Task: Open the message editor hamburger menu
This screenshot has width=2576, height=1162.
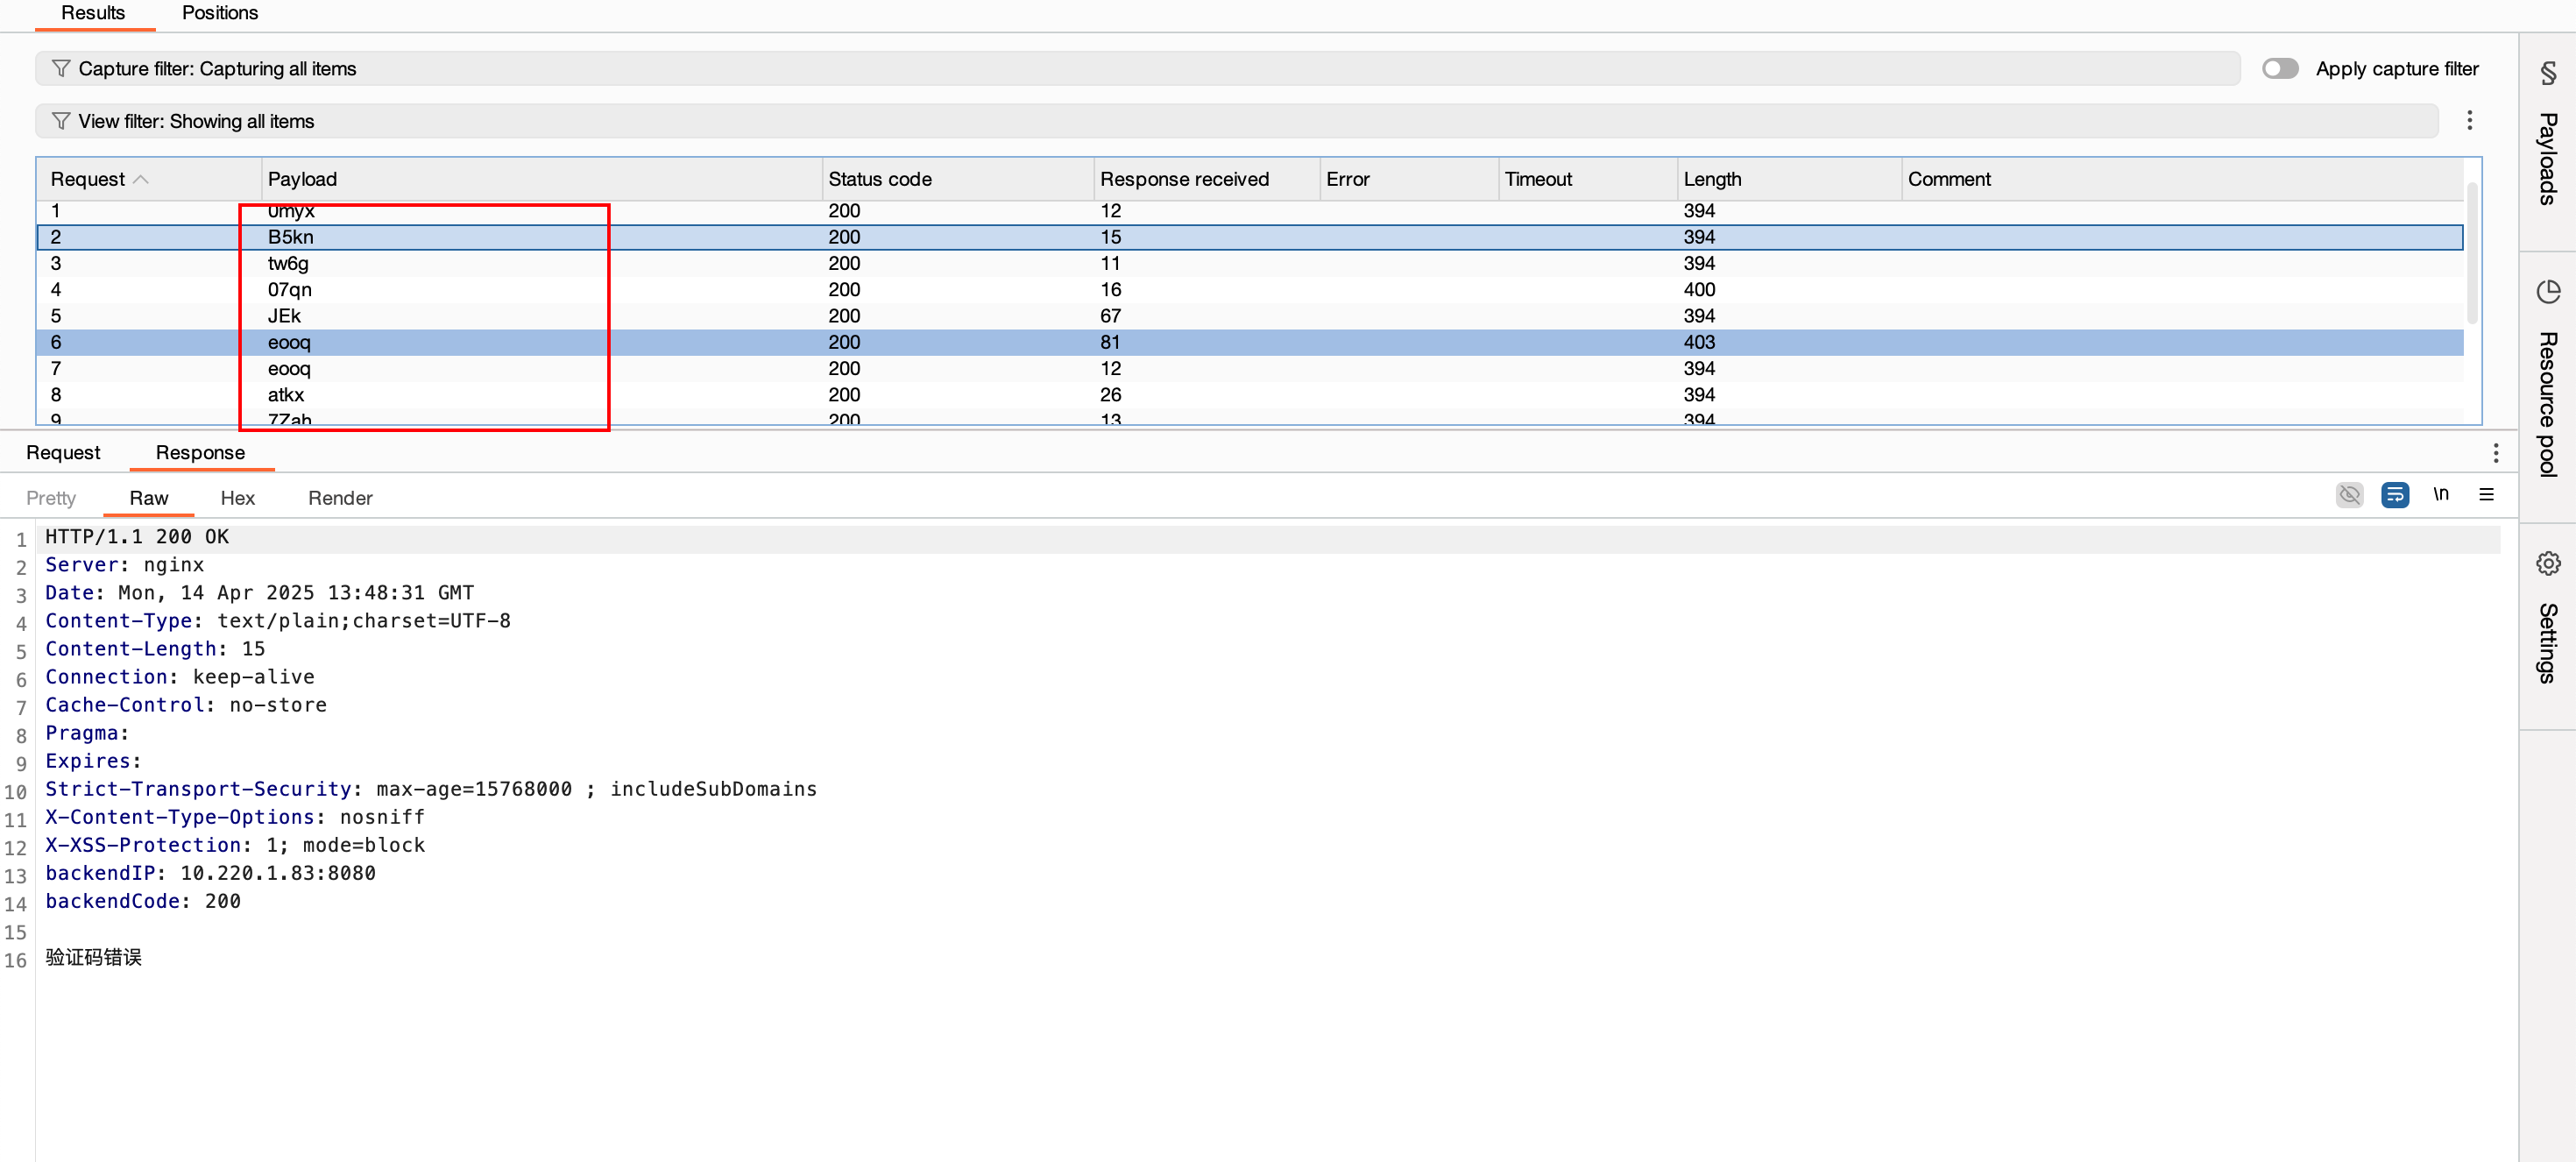Action: click(x=2487, y=495)
